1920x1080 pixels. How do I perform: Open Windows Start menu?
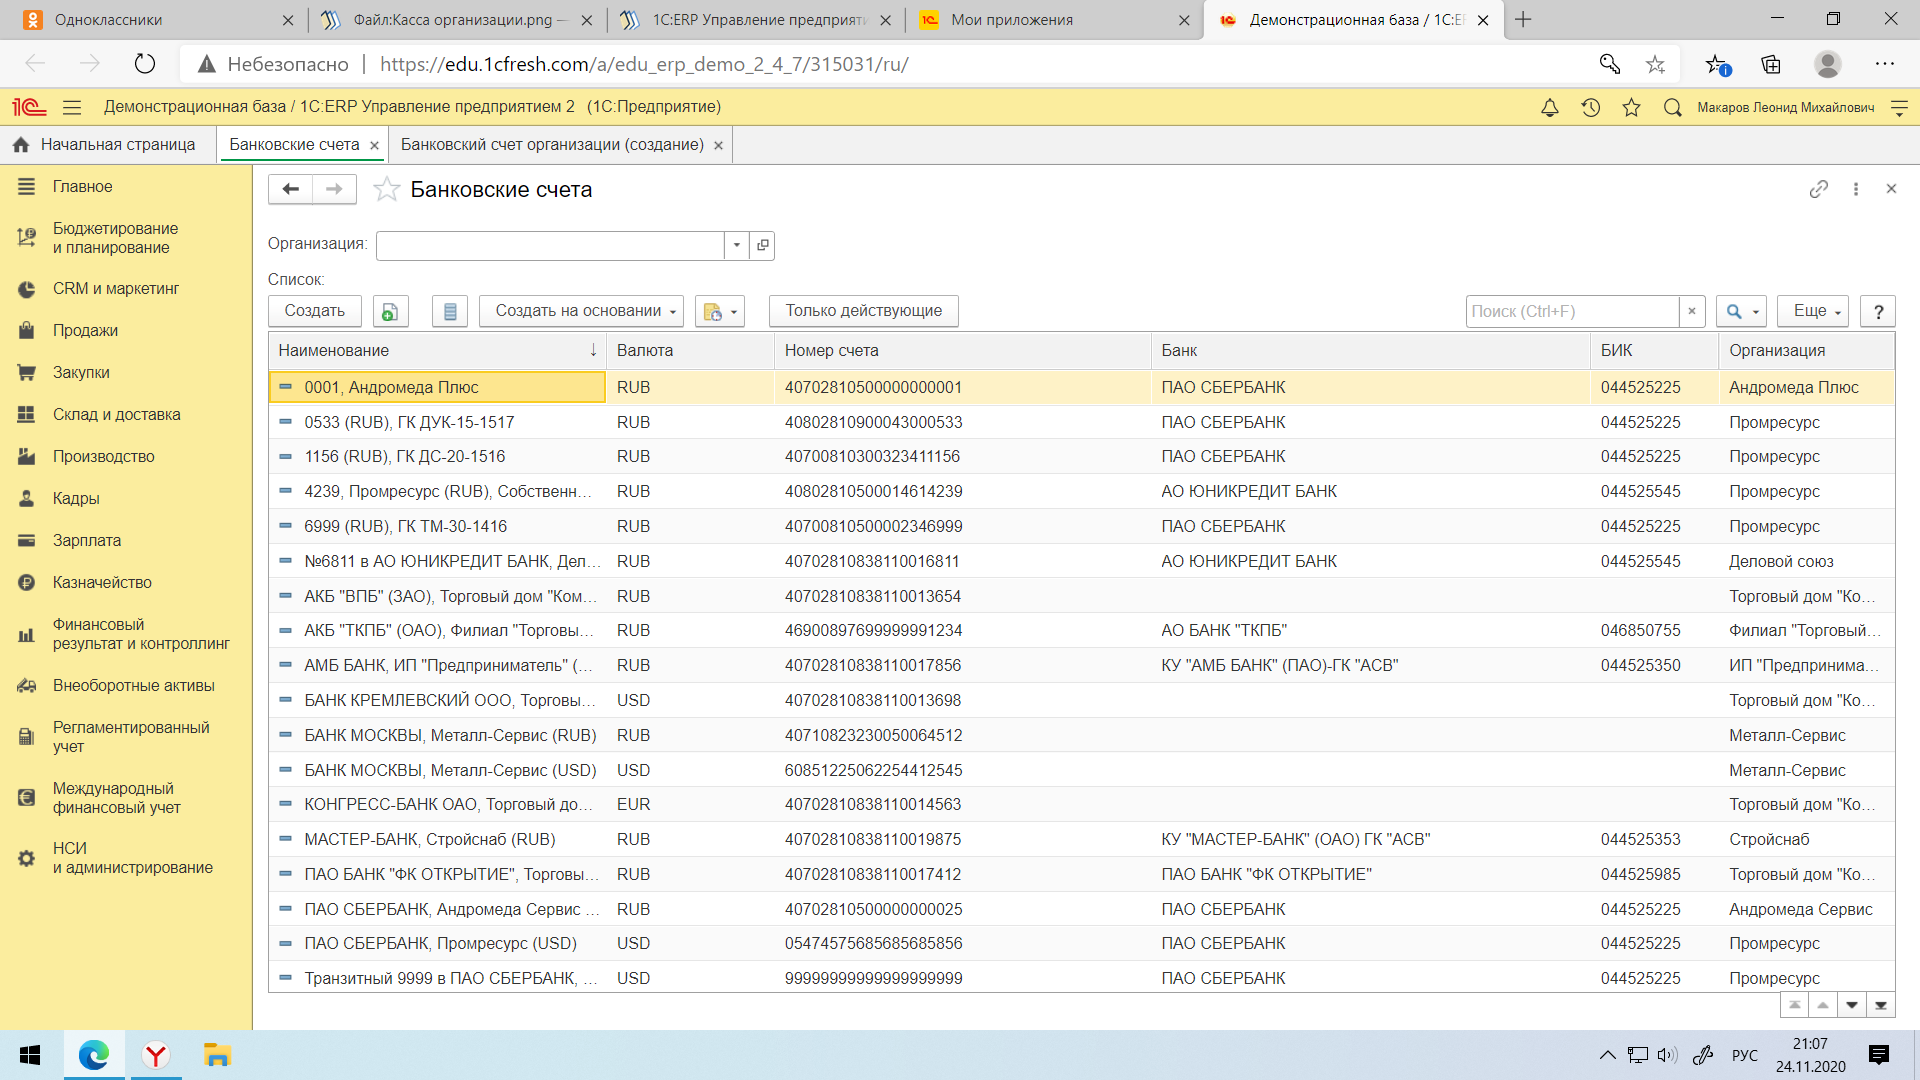click(x=30, y=1055)
